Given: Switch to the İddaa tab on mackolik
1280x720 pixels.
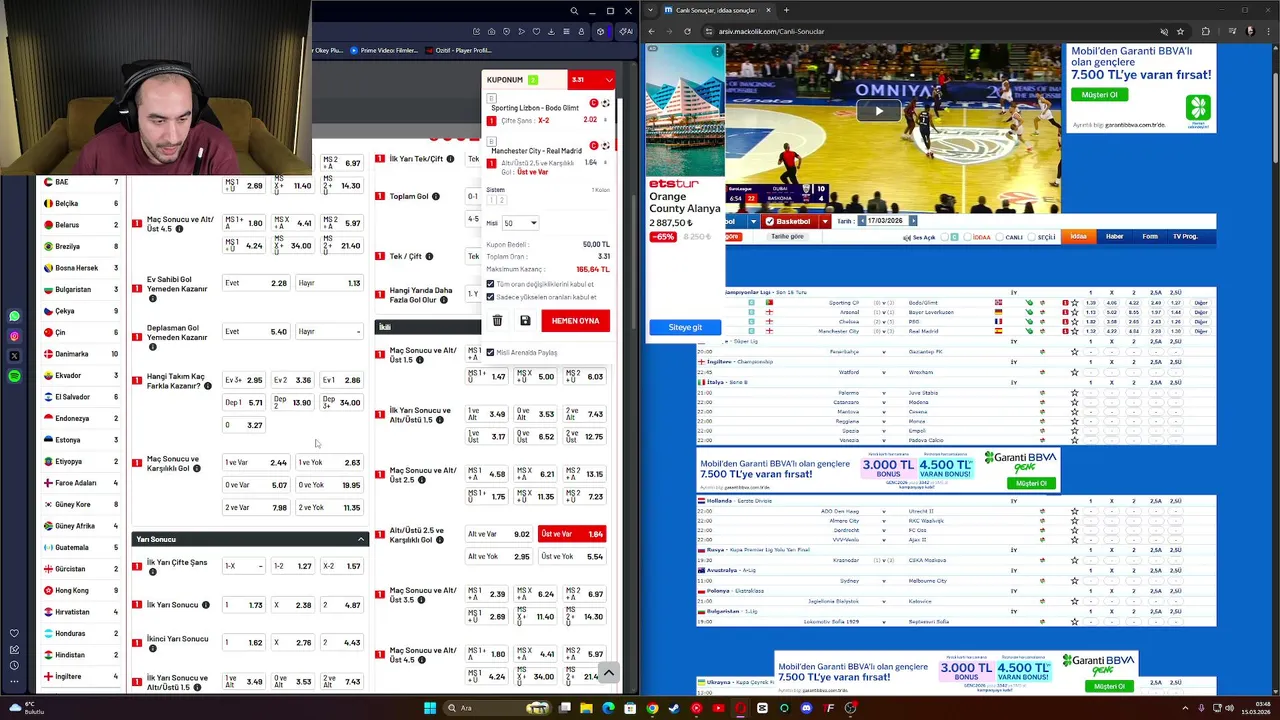Looking at the screenshot, I should coord(1078,236).
